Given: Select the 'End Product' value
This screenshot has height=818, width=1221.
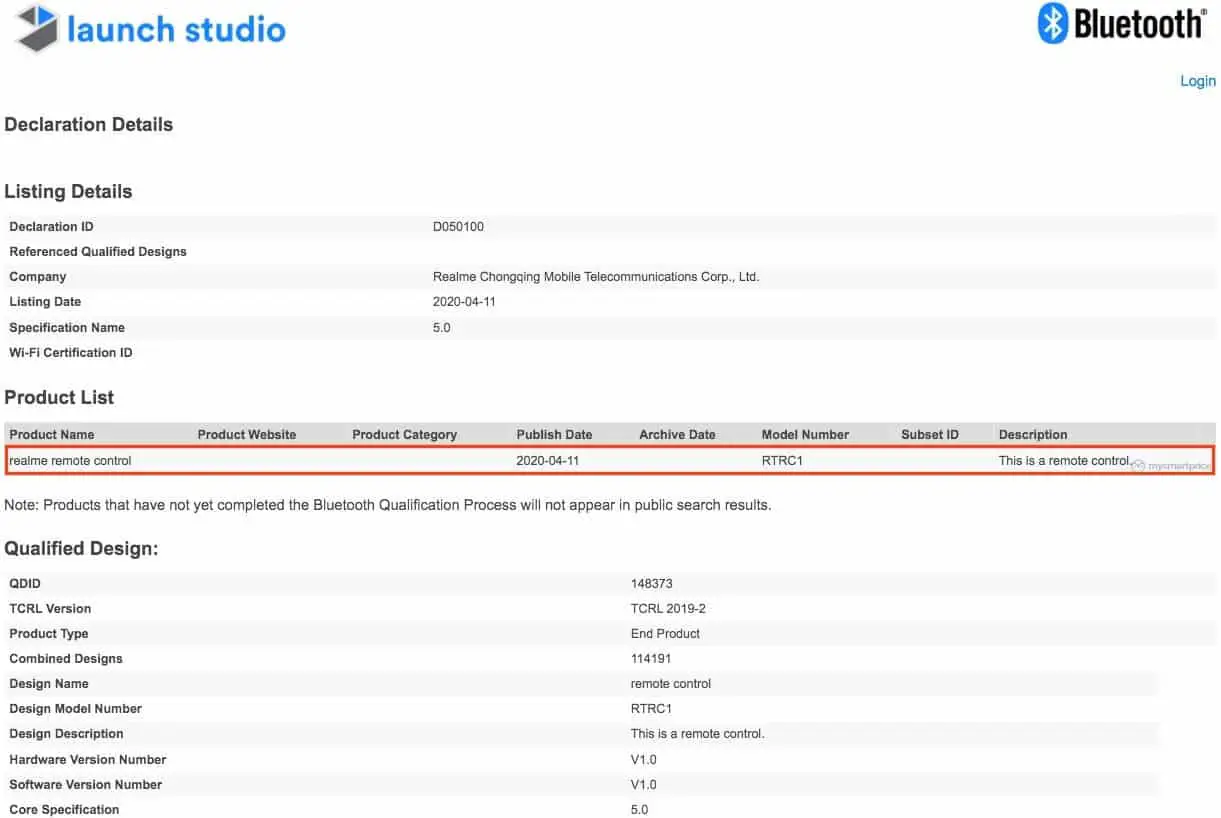Looking at the screenshot, I should [665, 634].
